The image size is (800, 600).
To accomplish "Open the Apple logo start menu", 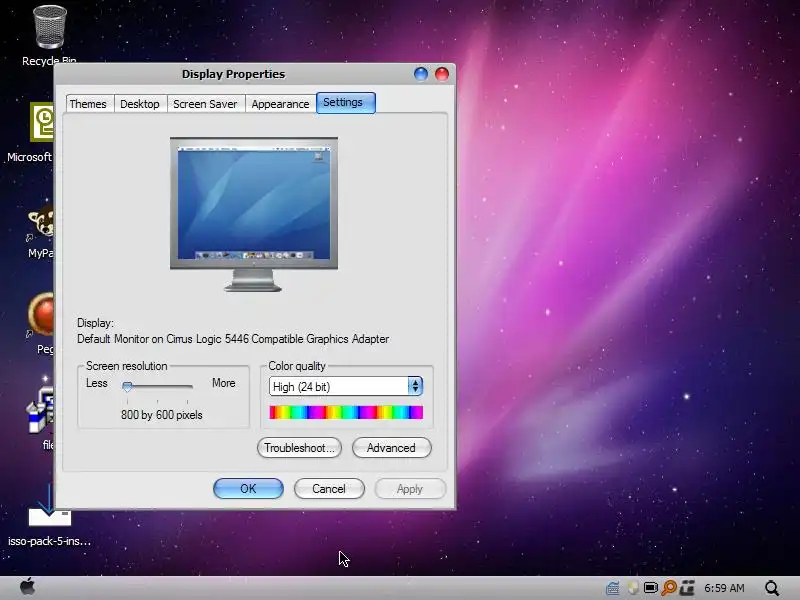I will point(28,587).
